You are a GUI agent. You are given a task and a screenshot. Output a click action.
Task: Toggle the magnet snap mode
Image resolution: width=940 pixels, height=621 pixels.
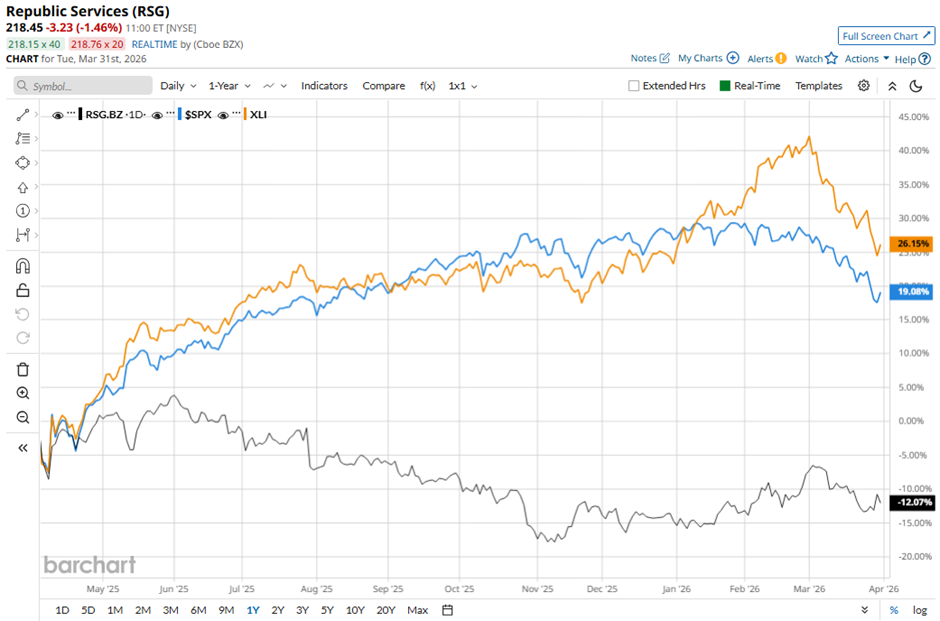pyautogui.click(x=23, y=266)
